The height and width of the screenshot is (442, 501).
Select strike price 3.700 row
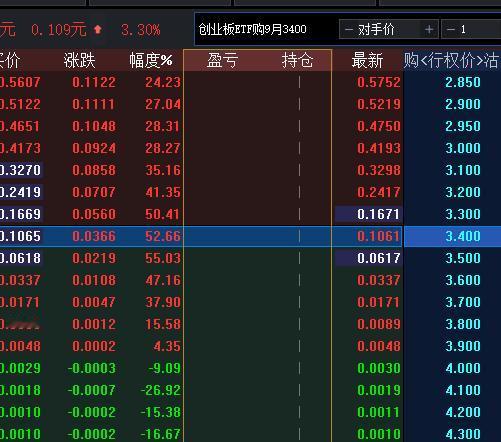tap(463, 302)
